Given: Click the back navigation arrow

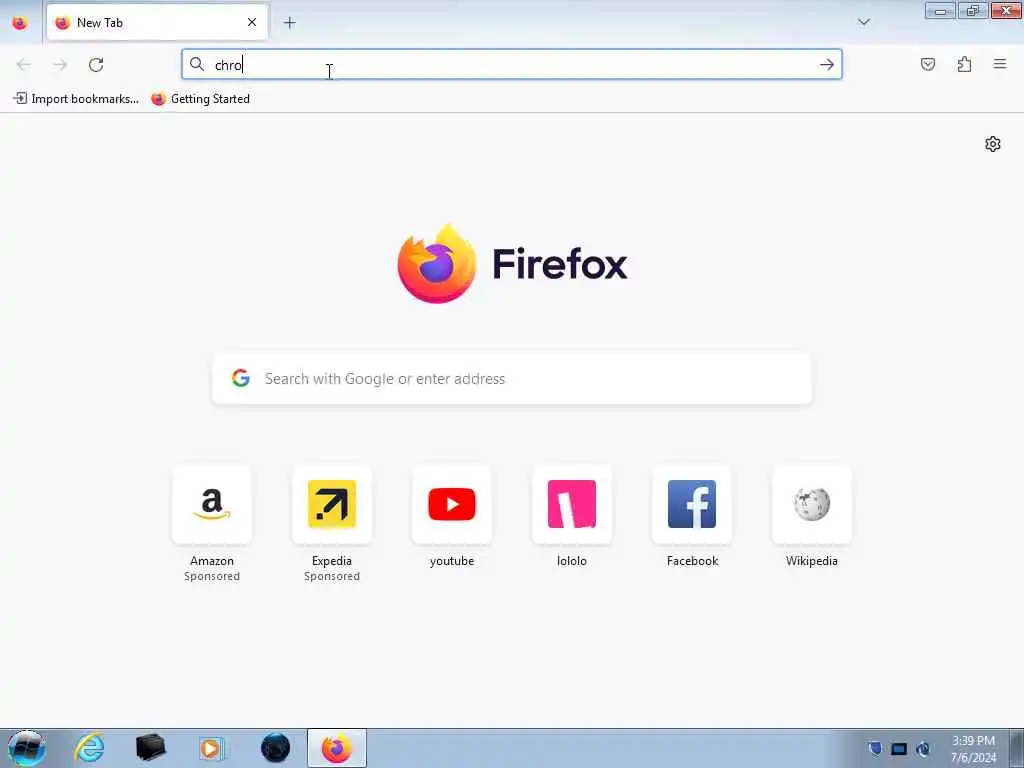Looking at the screenshot, I should pyautogui.click(x=24, y=65).
